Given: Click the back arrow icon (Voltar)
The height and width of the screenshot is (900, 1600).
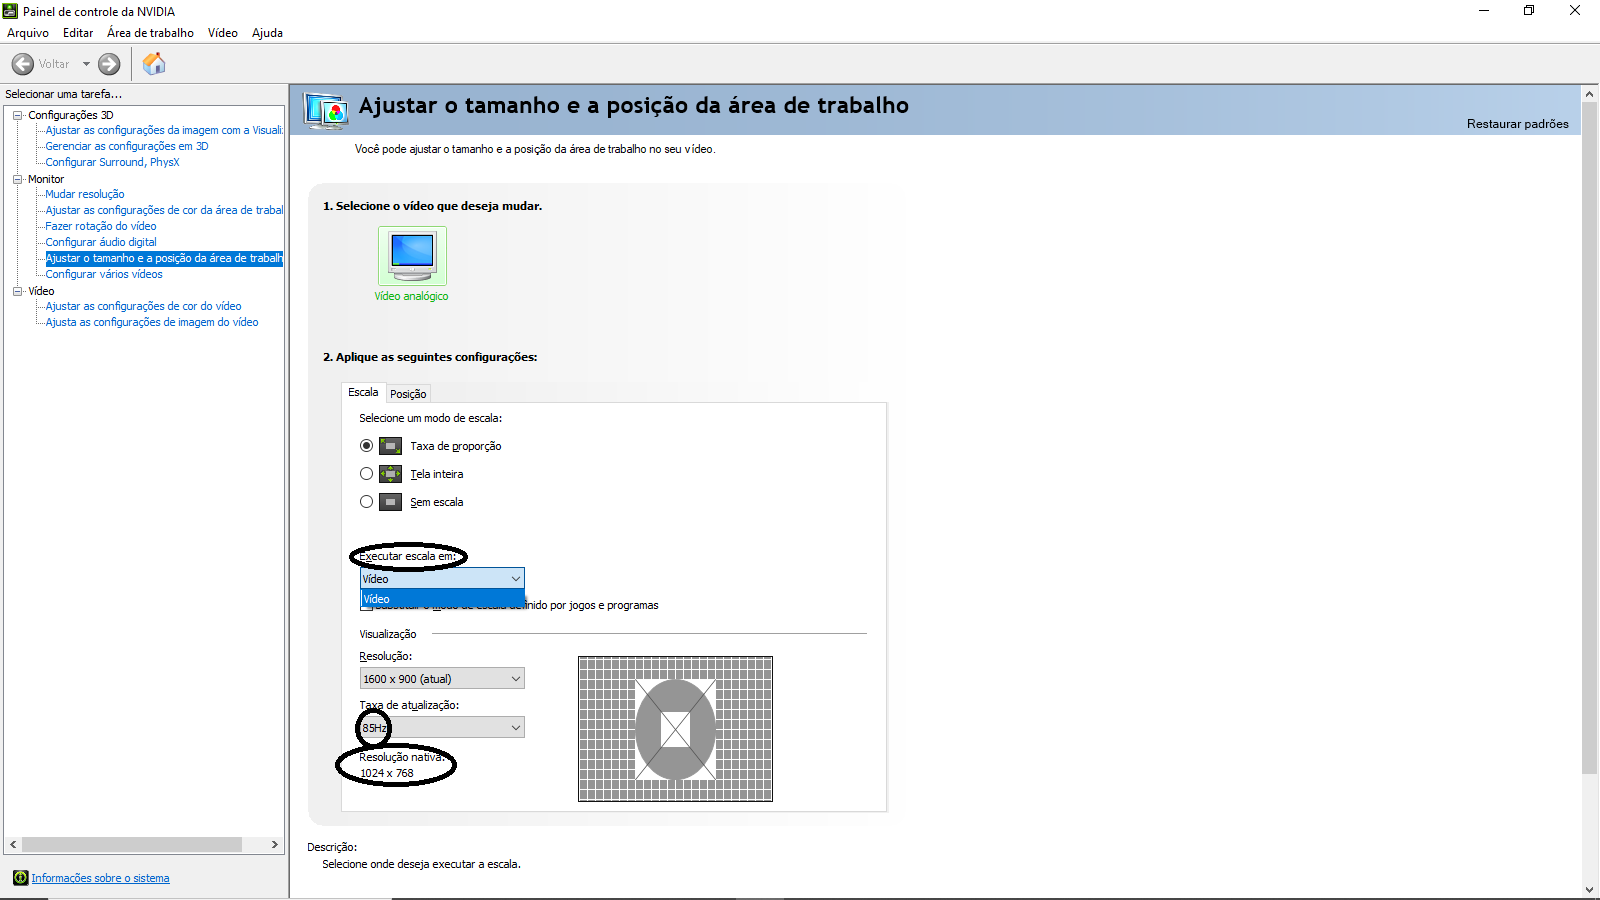Looking at the screenshot, I should [23, 64].
